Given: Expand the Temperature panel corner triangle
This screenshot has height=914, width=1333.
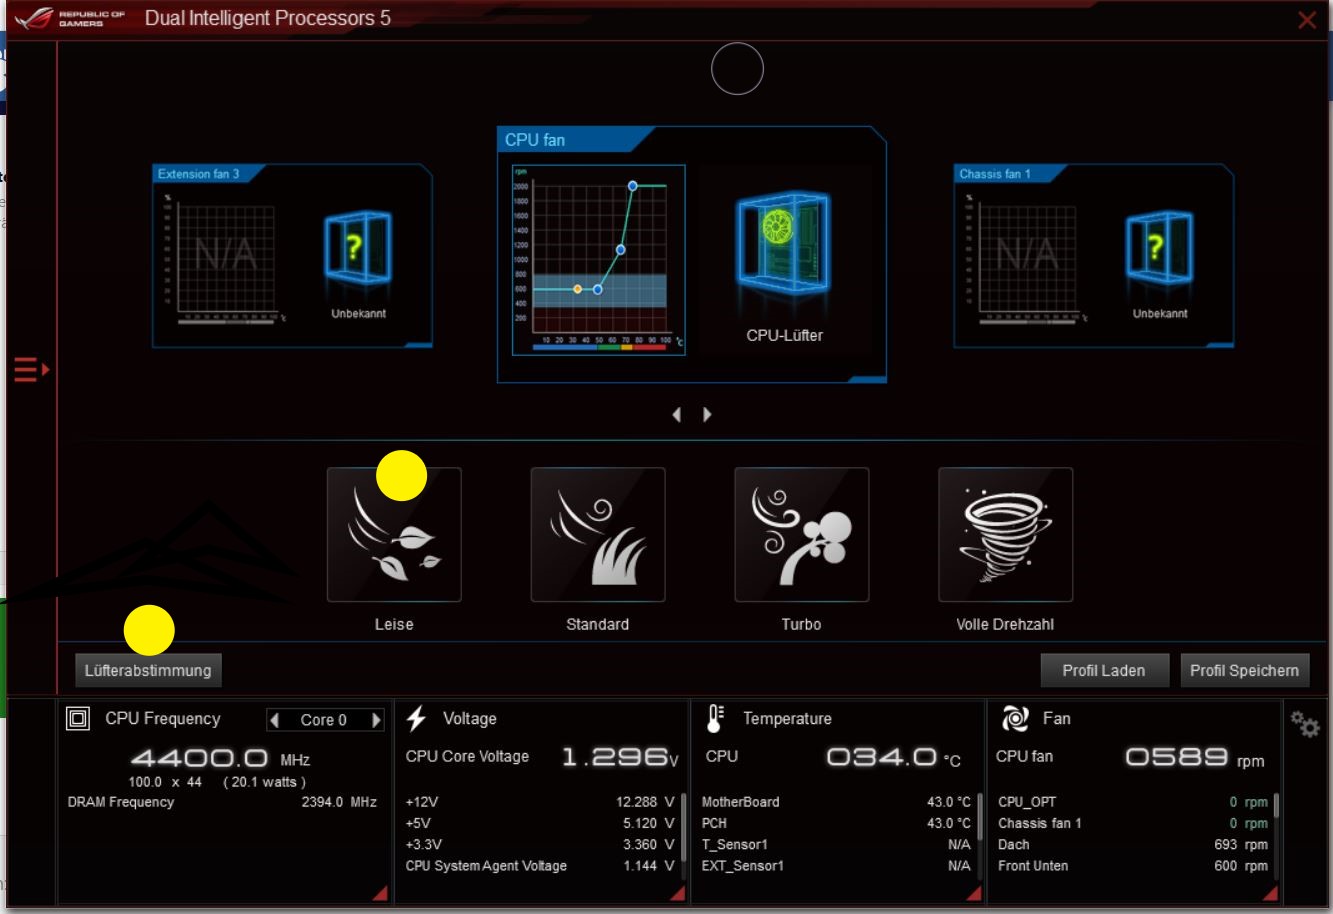Looking at the screenshot, I should tap(973, 893).
